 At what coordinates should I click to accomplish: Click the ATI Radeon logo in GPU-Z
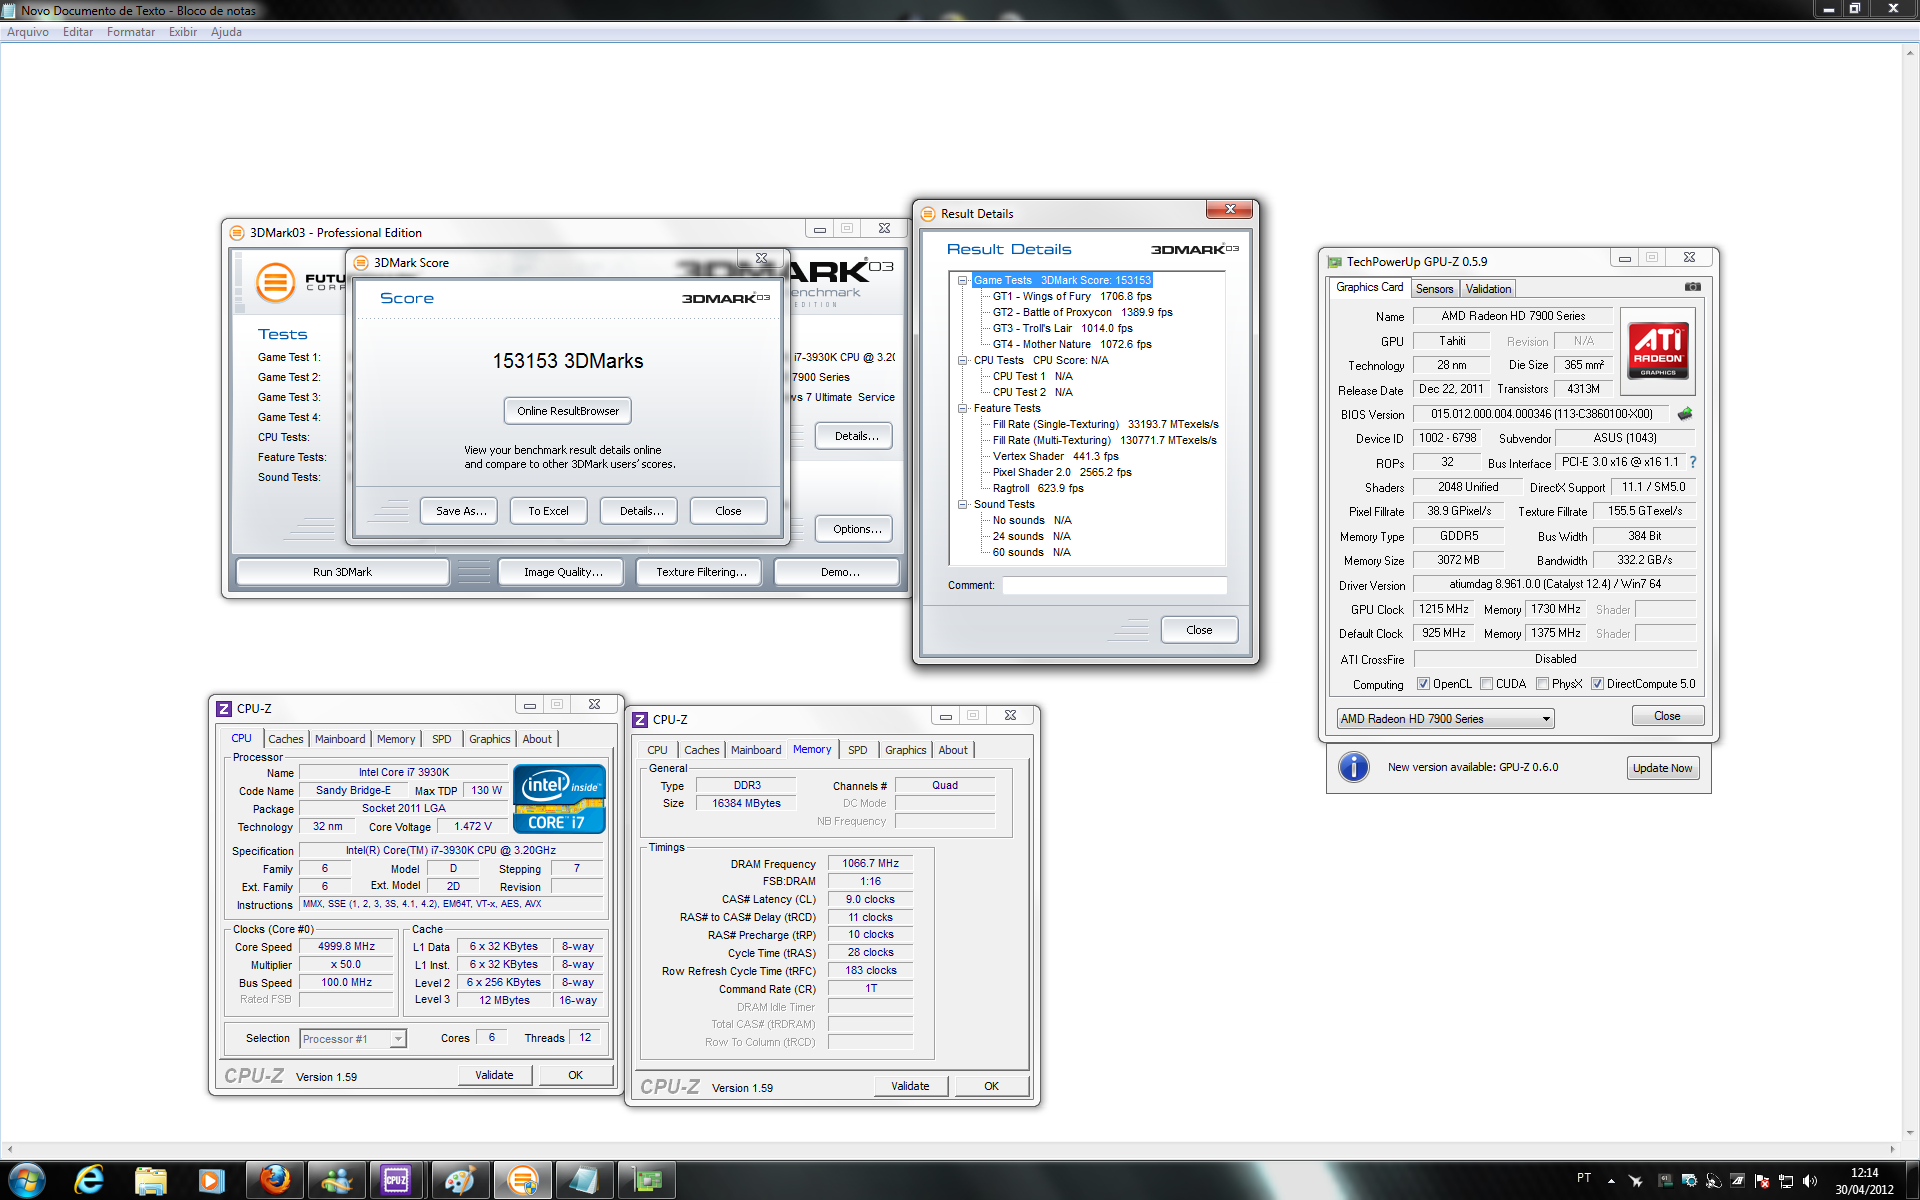[1658, 349]
